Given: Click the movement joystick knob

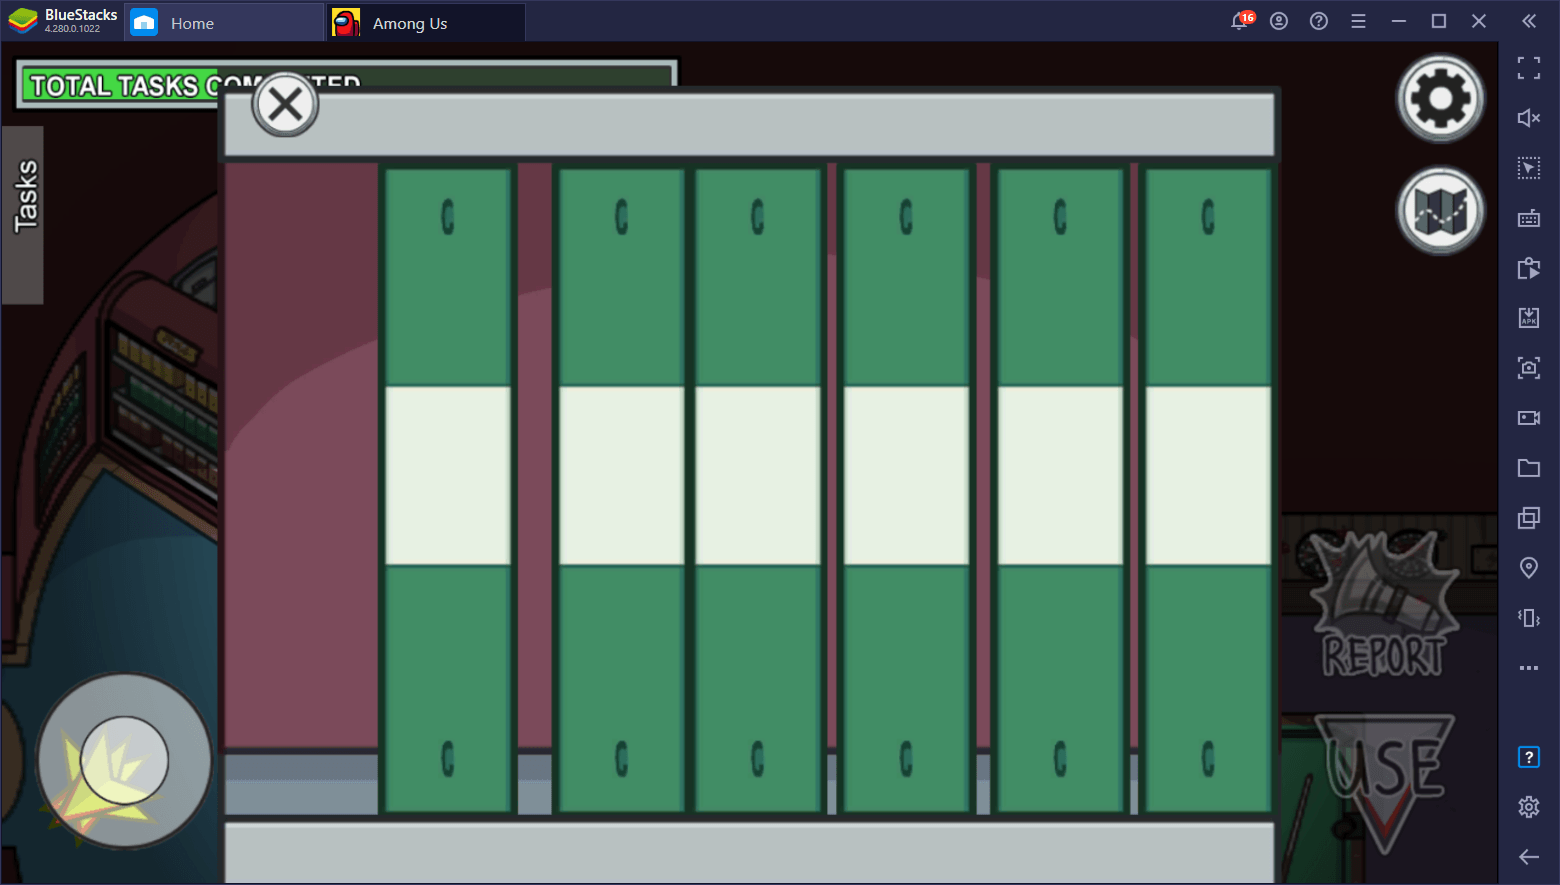Looking at the screenshot, I should point(124,760).
